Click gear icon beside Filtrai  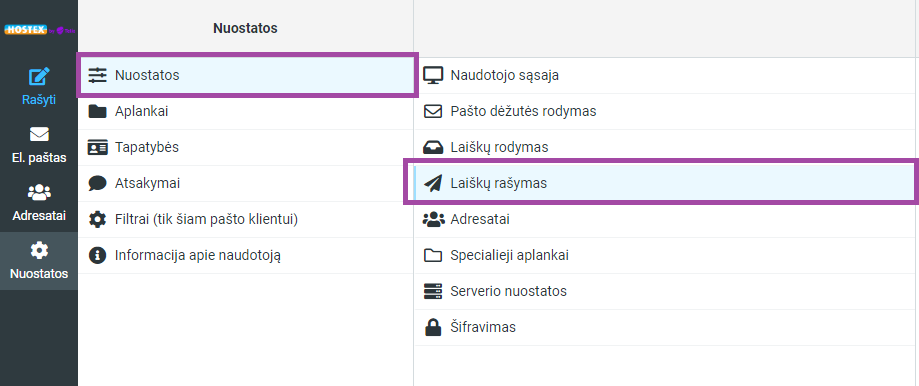97,219
